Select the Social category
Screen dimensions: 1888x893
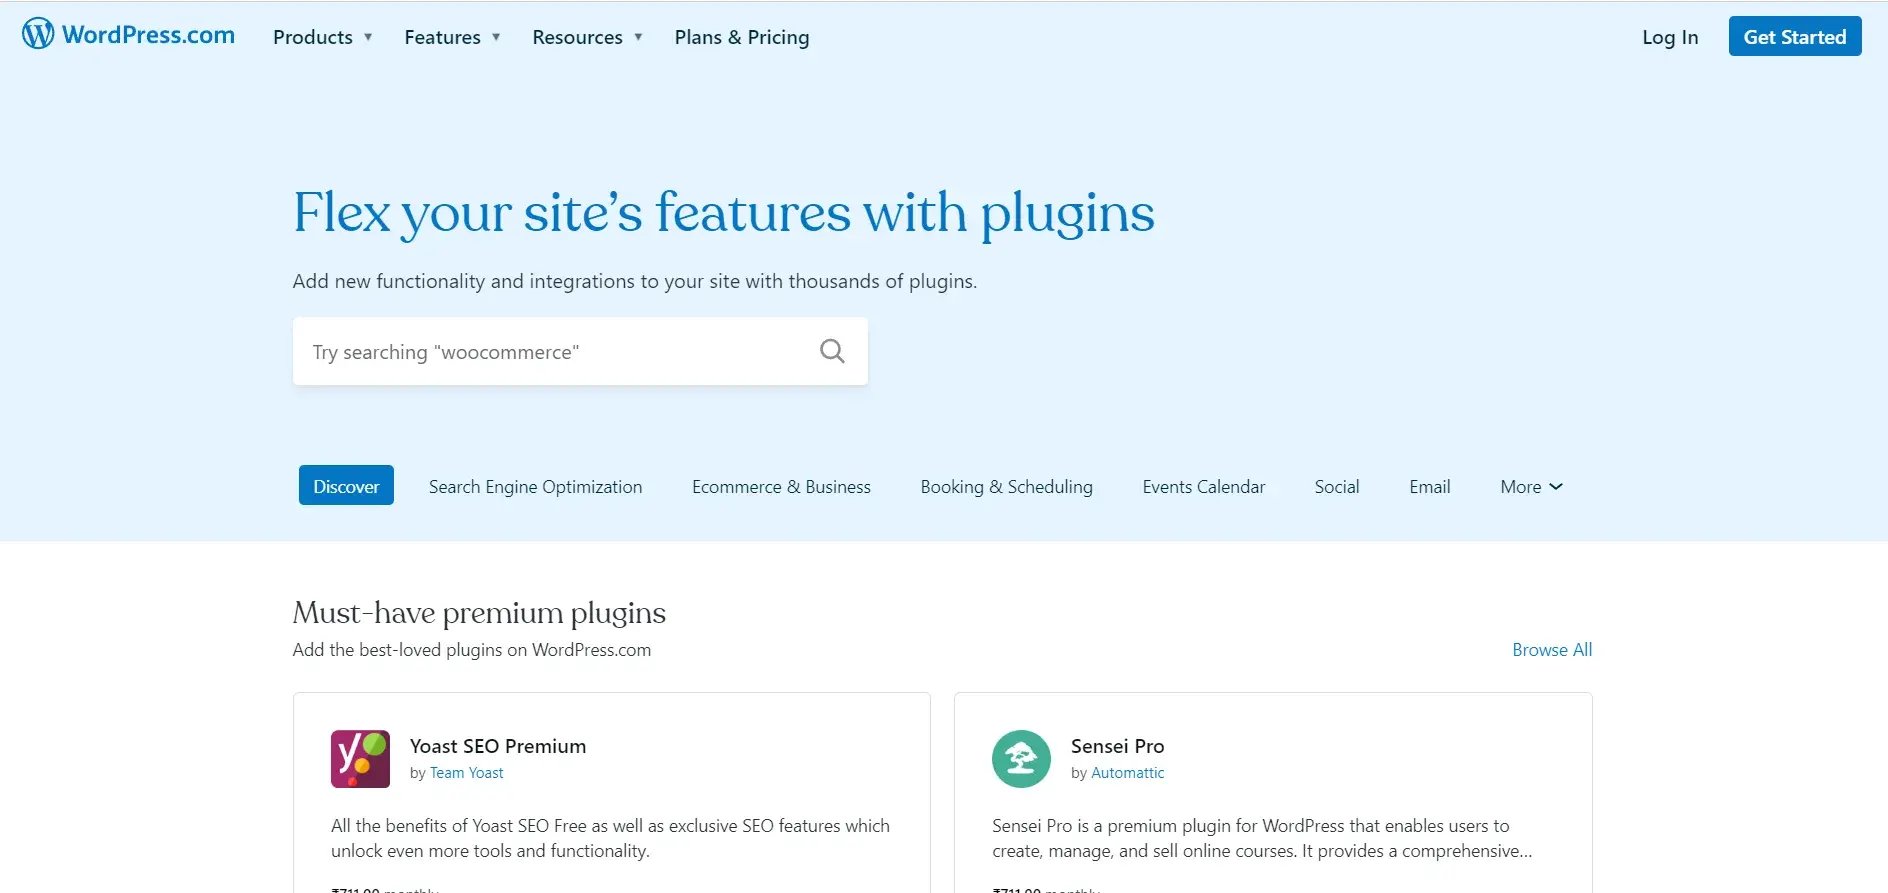coord(1336,486)
